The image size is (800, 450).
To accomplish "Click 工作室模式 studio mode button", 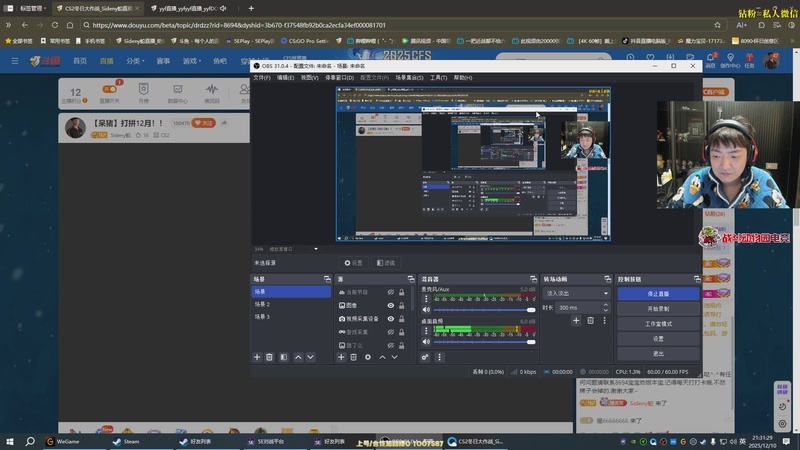I will click(658, 323).
